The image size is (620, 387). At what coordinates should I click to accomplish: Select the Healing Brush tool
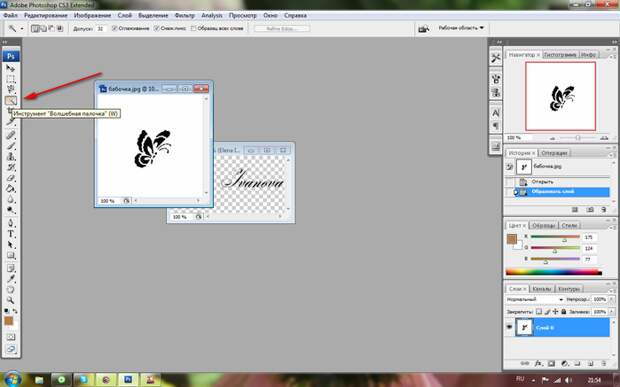10,135
